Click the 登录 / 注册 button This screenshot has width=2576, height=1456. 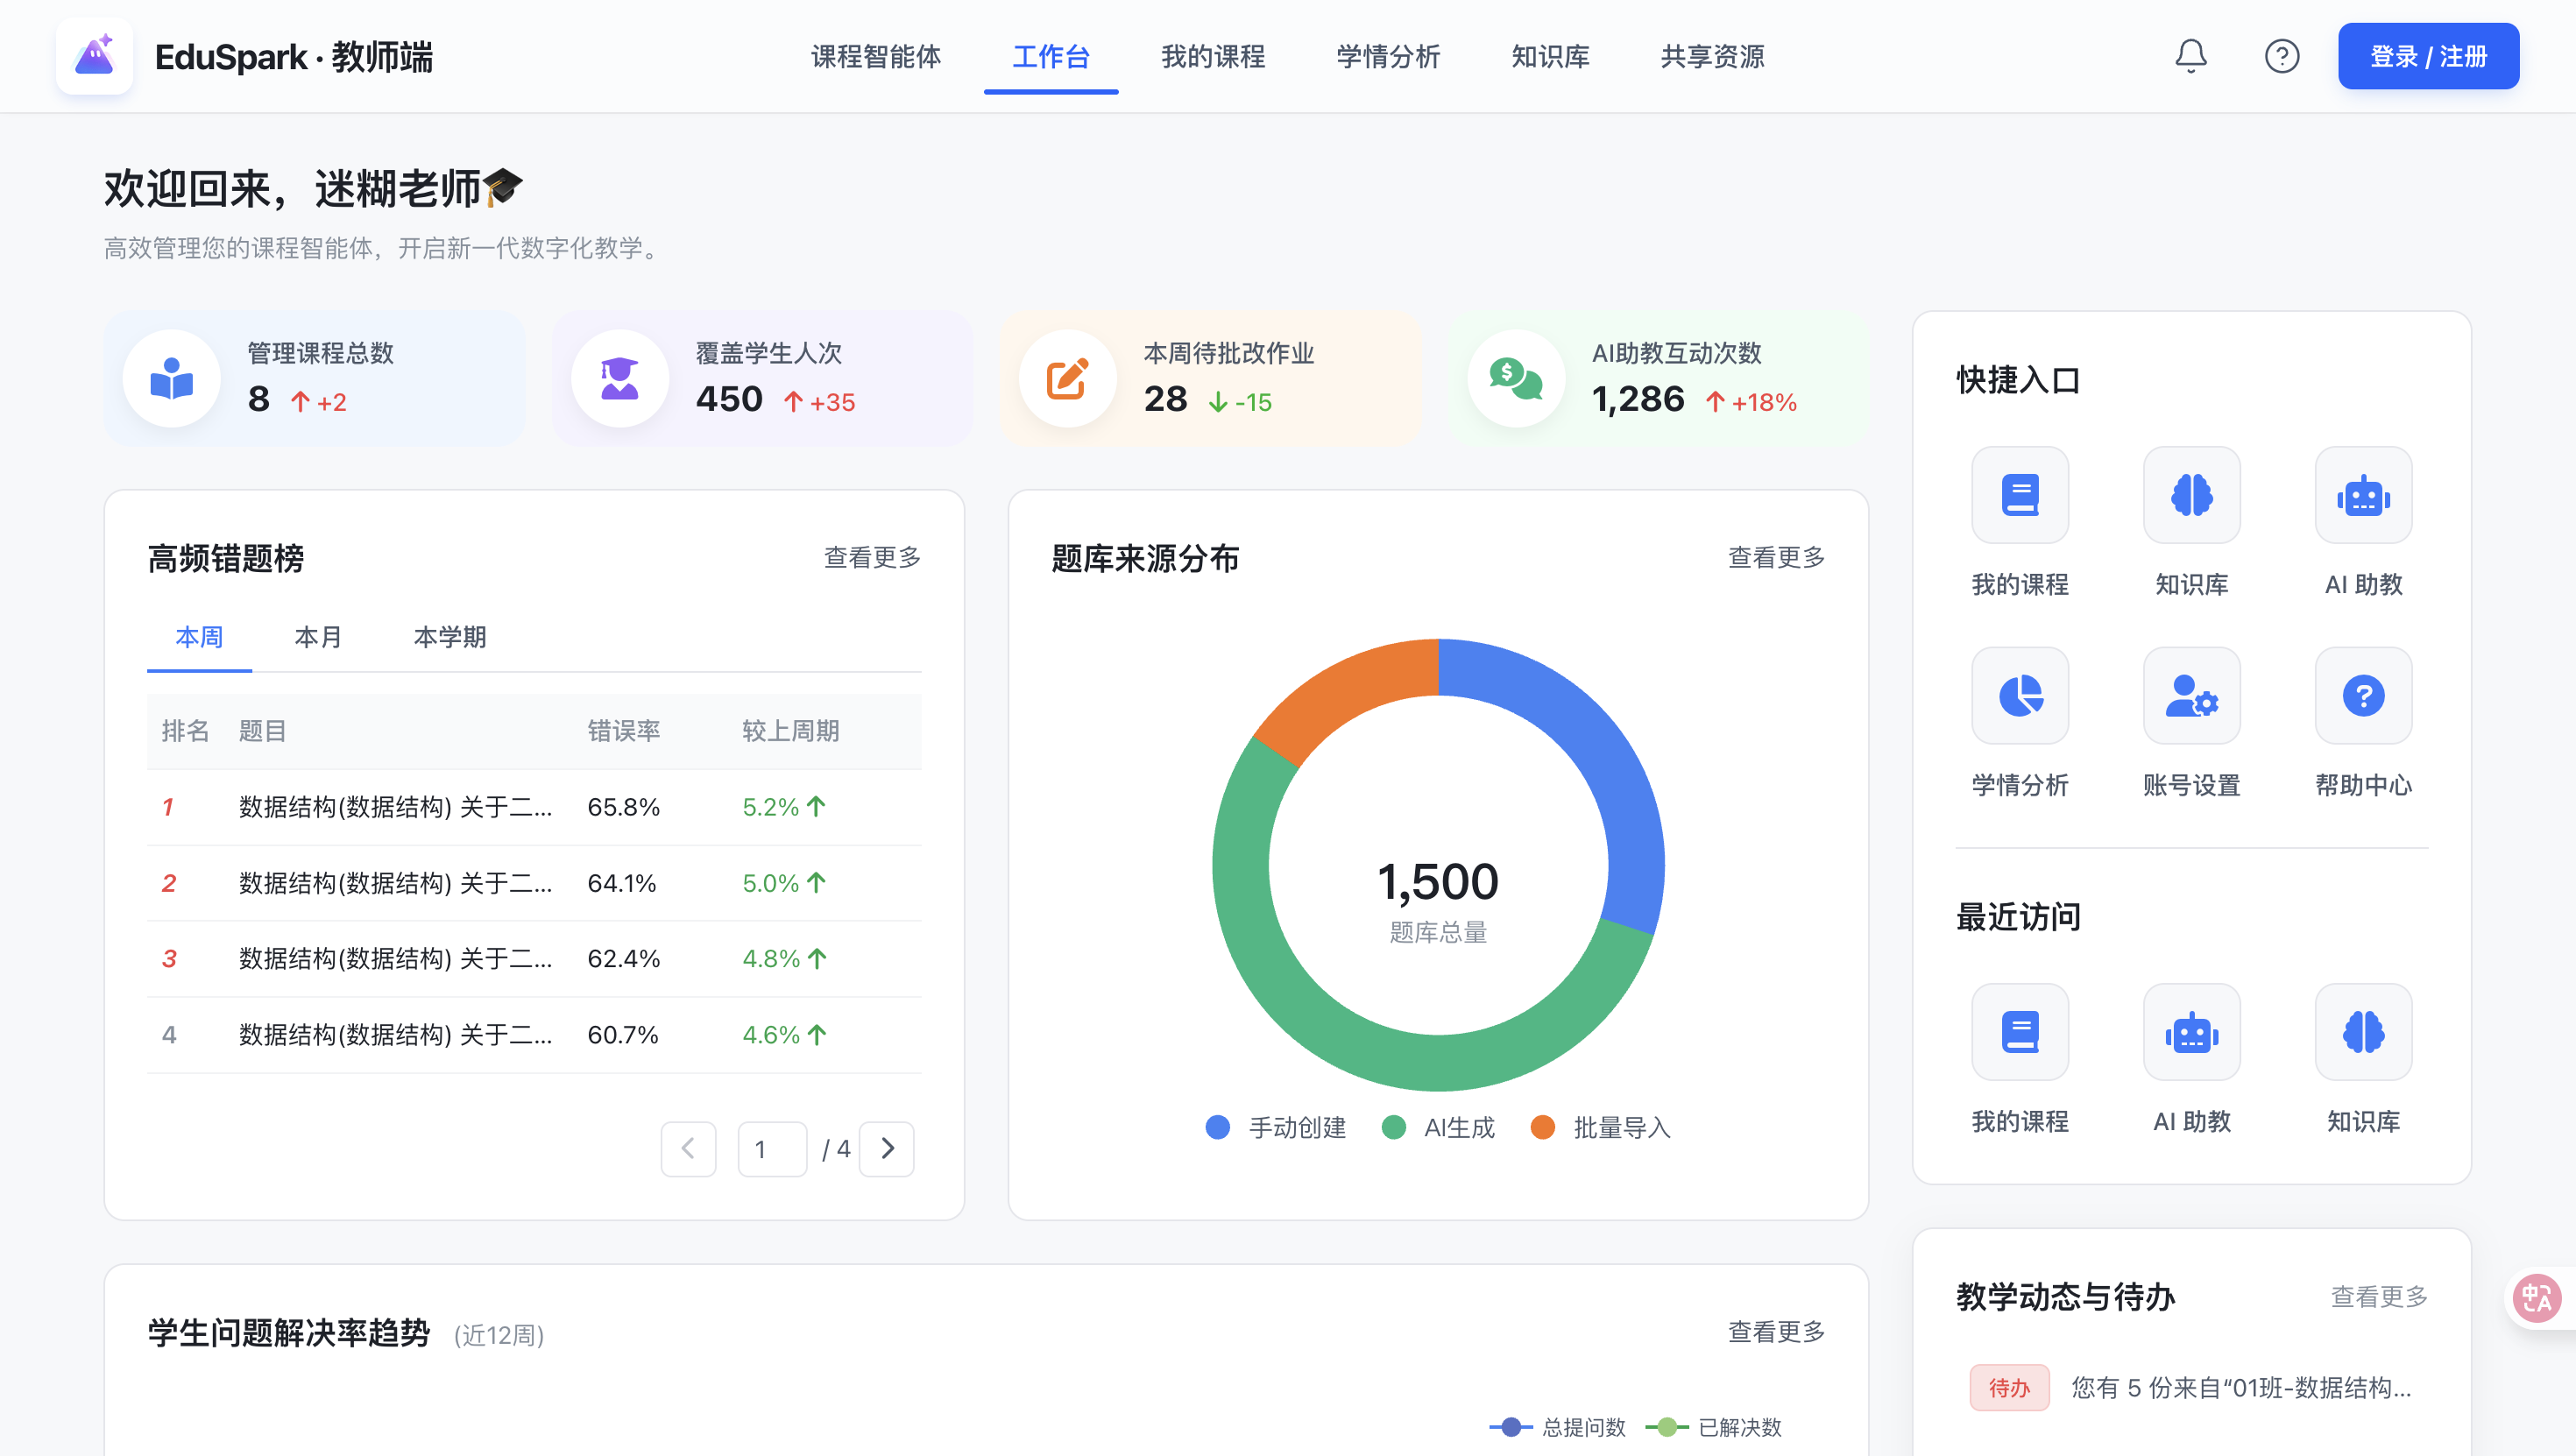tap(2428, 56)
